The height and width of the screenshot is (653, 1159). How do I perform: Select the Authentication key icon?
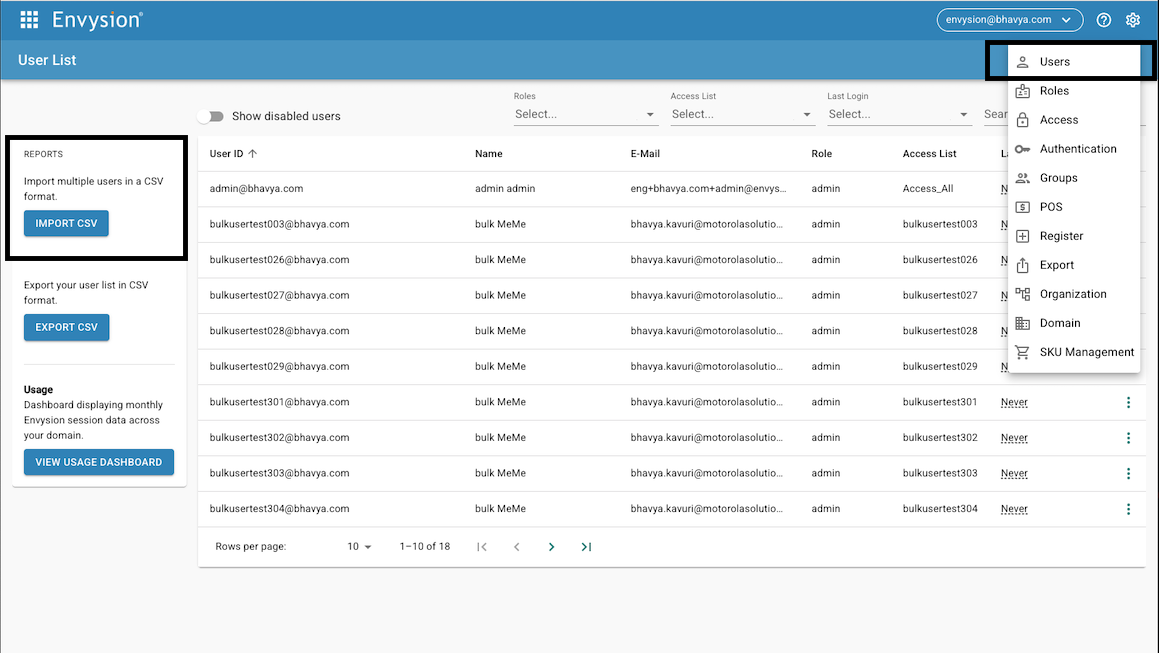coord(1022,148)
